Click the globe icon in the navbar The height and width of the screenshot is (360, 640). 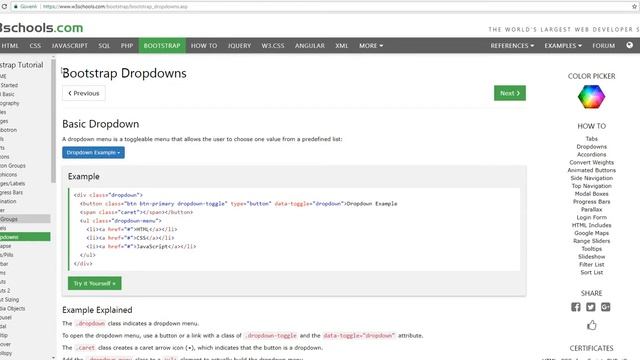click(x=629, y=45)
